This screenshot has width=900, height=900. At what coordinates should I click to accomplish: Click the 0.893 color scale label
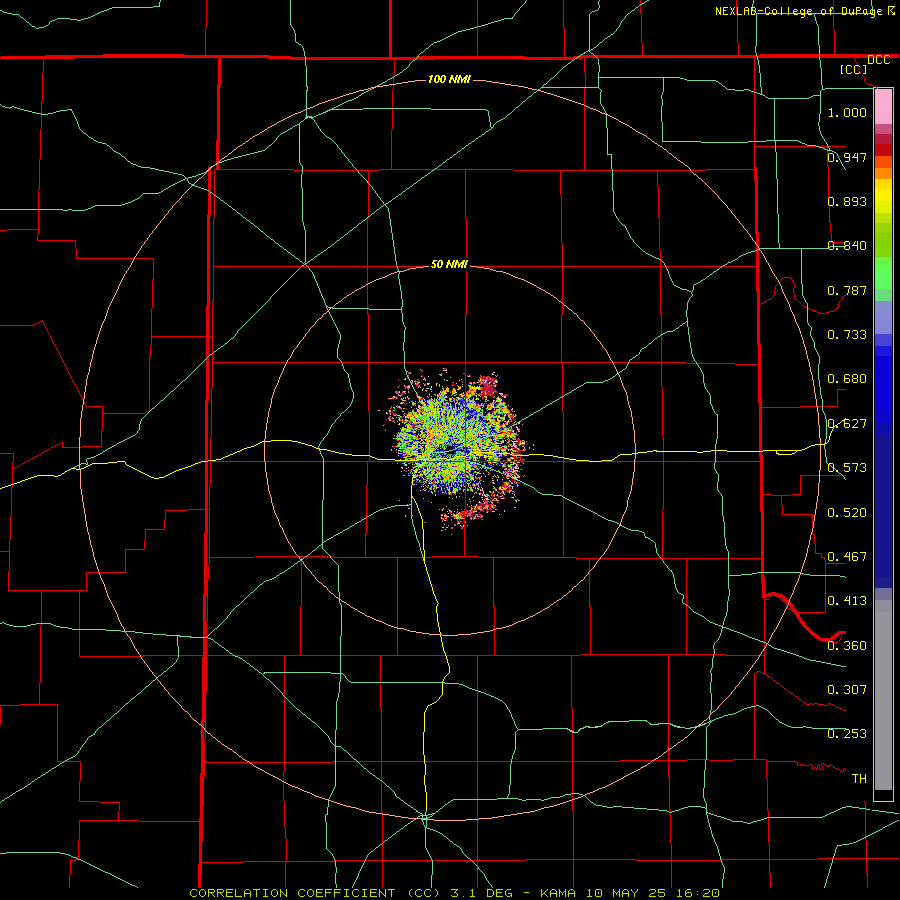[x=847, y=201]
